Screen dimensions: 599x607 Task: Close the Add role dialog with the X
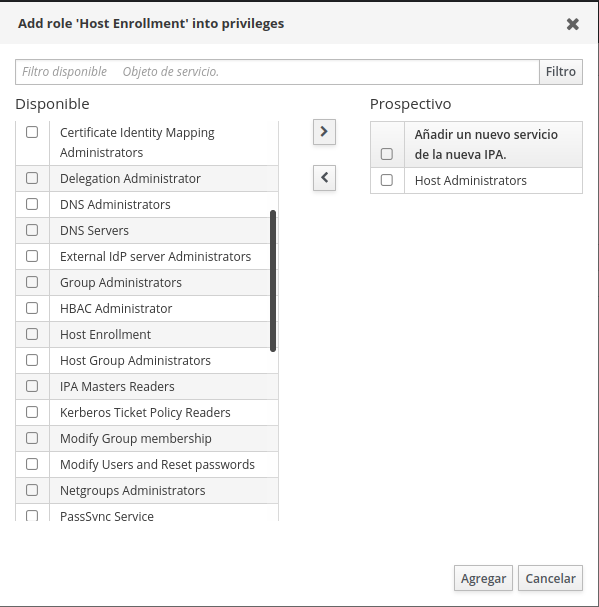coord(572,24)
